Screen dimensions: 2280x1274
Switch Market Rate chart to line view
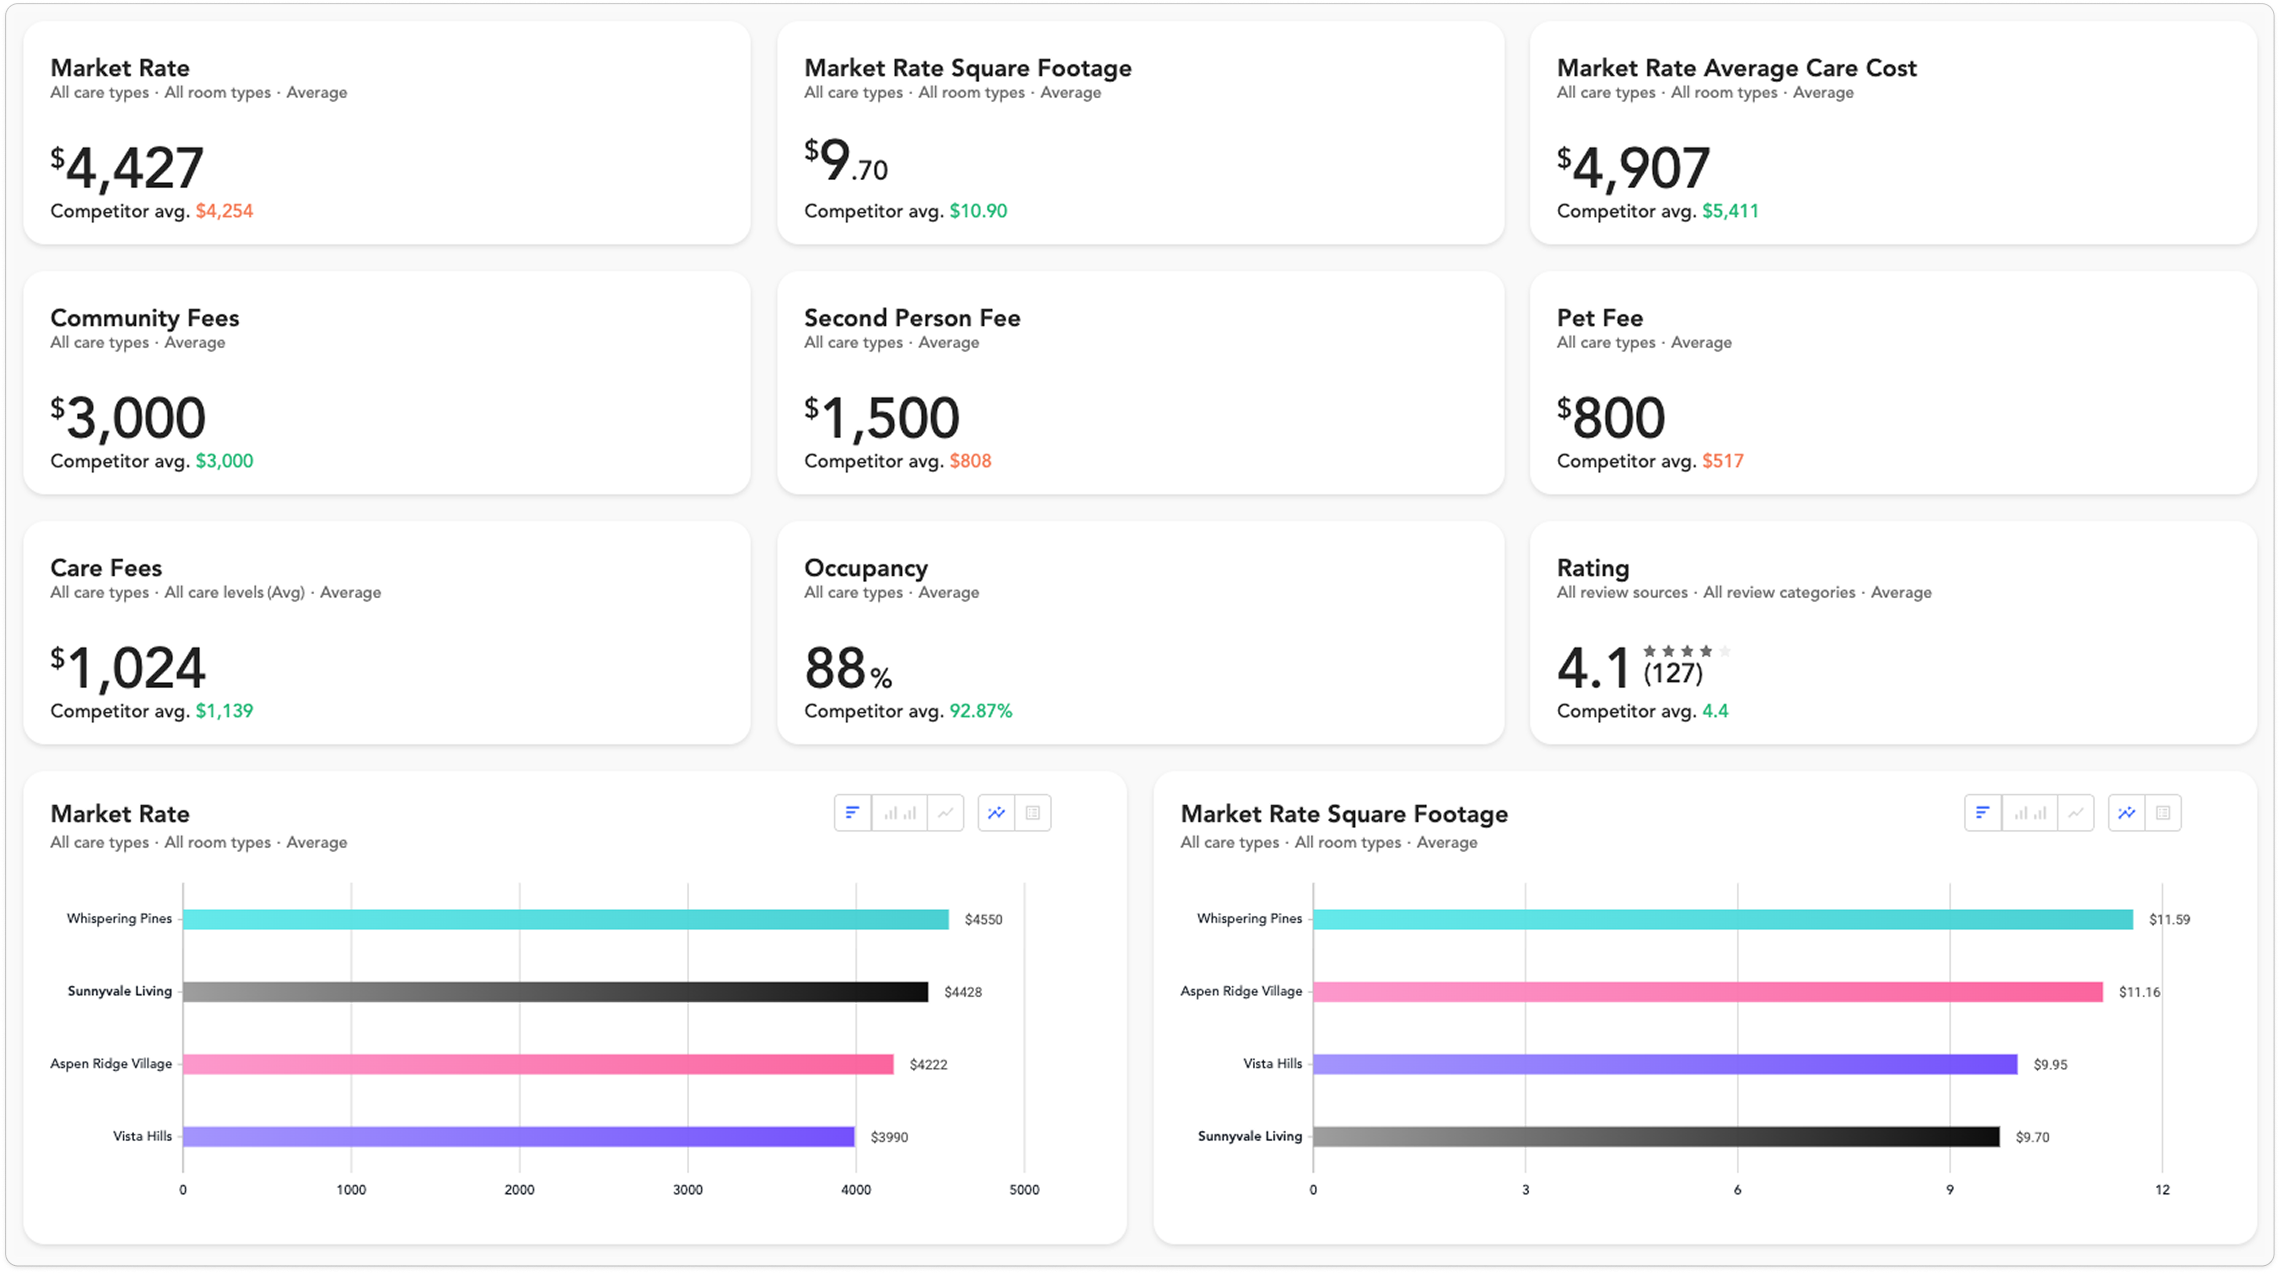click(x=945, y=813)
